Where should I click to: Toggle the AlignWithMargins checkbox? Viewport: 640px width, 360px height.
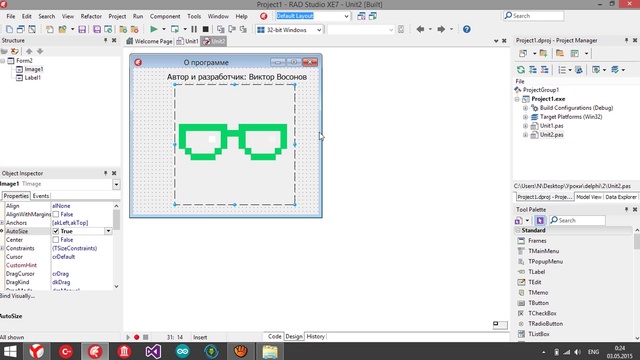click(56, 214)
